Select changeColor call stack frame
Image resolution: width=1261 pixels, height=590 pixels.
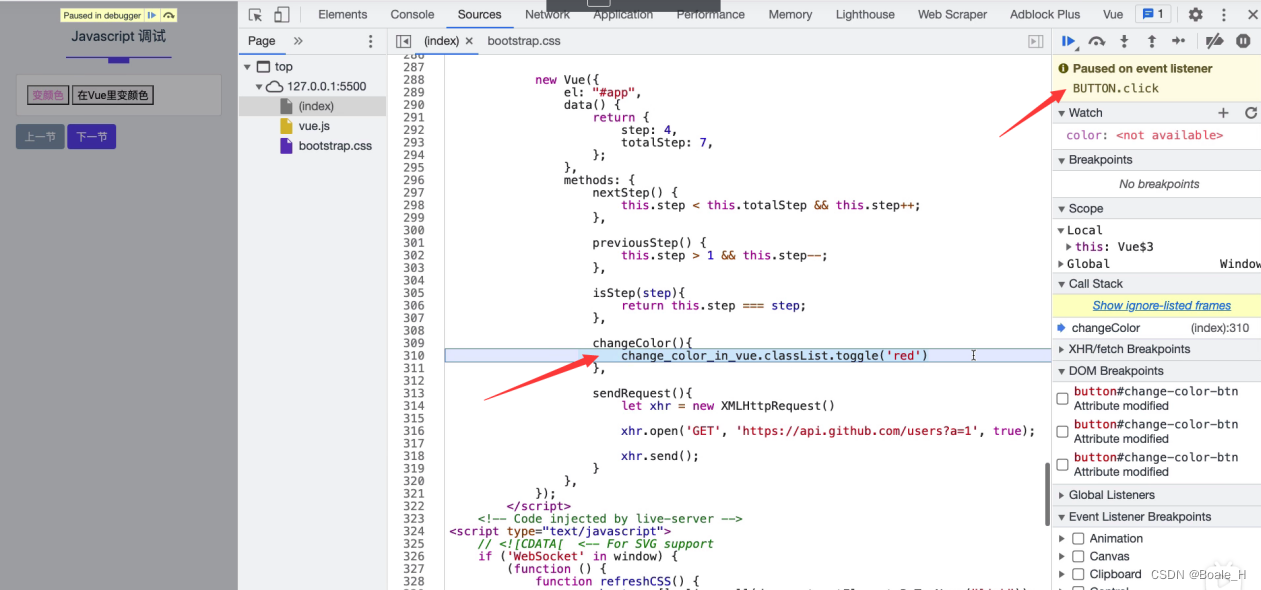click(1156, 328)
